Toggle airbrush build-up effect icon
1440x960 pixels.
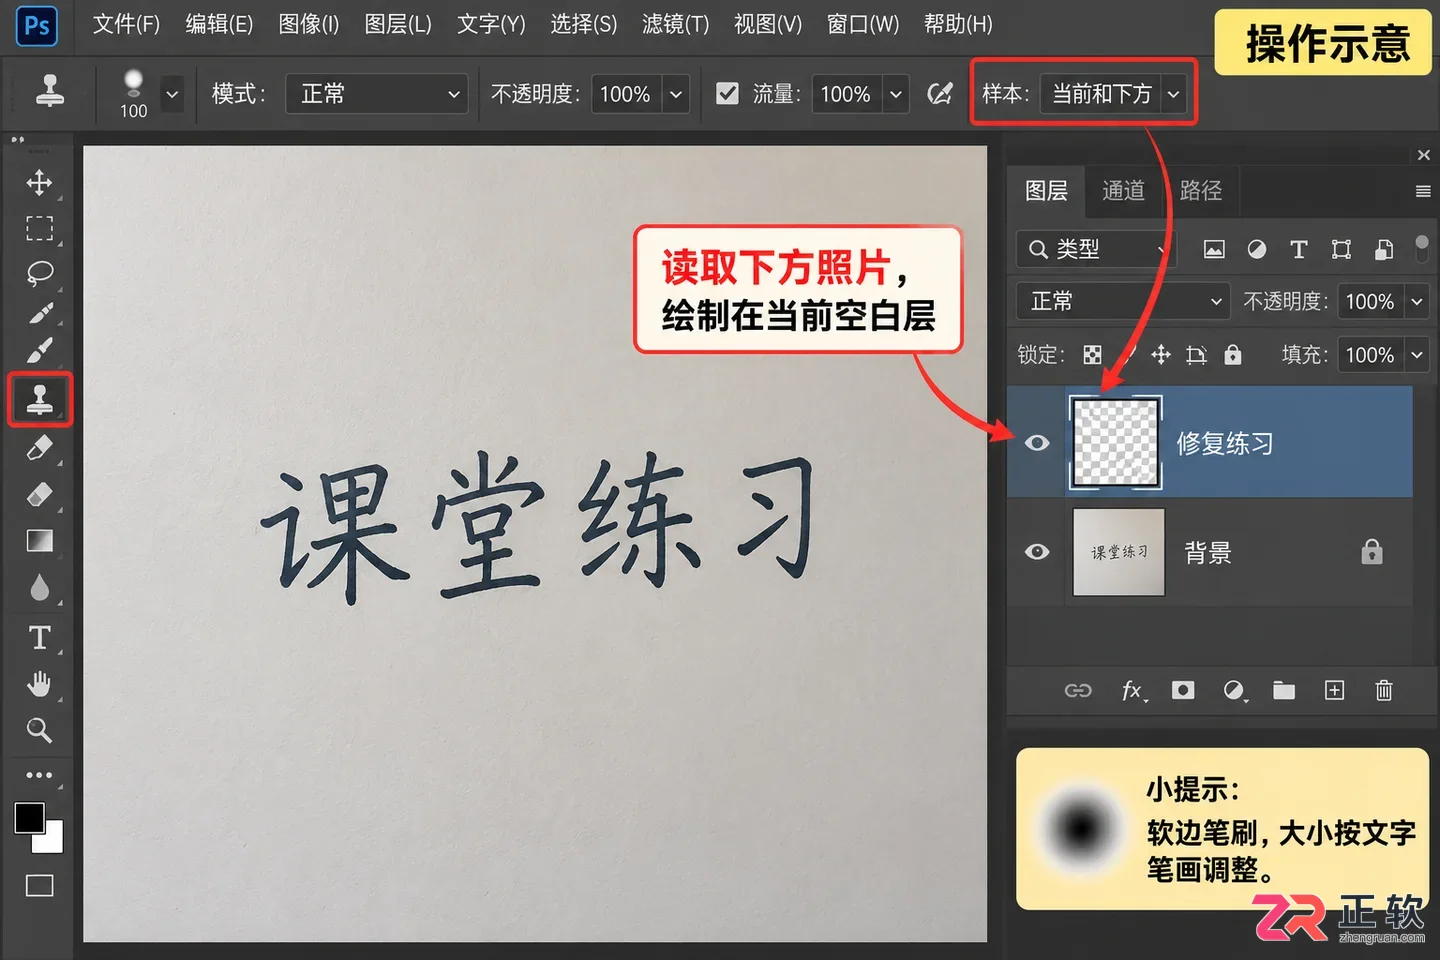(x=940, y=94)
